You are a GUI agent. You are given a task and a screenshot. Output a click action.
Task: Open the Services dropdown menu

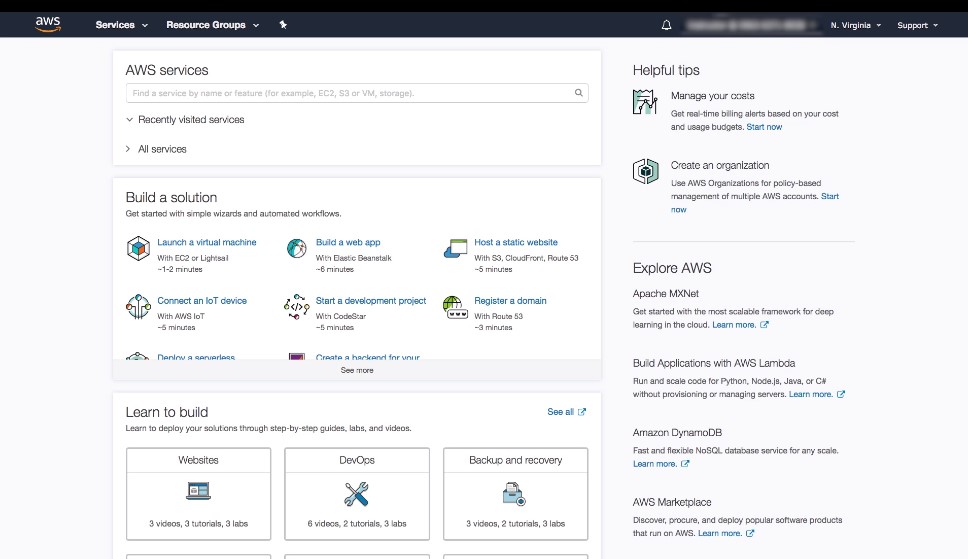pyautogui.click(x=122, y=25)
